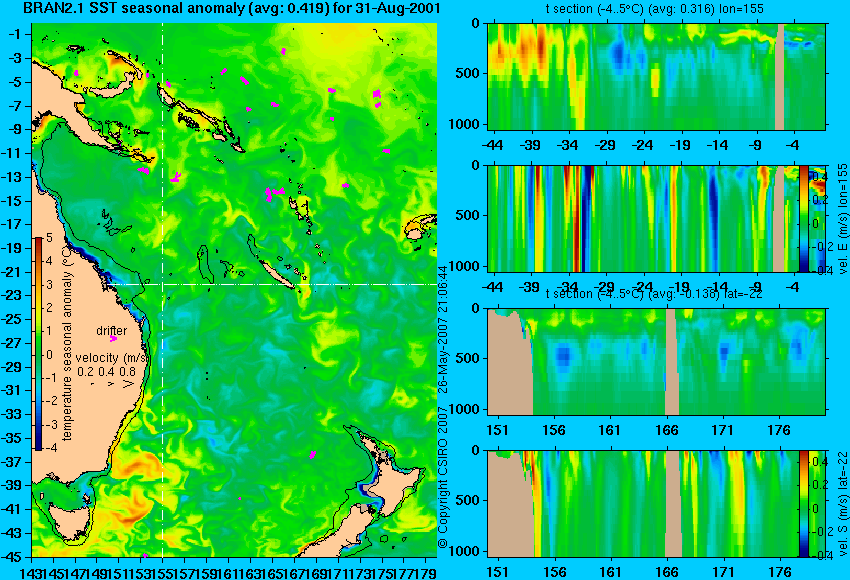This screenshot has height=580, width=850.
Task: Click the '500' depth label of lat=-22 temperature section
Action: (x=468, y=358)
